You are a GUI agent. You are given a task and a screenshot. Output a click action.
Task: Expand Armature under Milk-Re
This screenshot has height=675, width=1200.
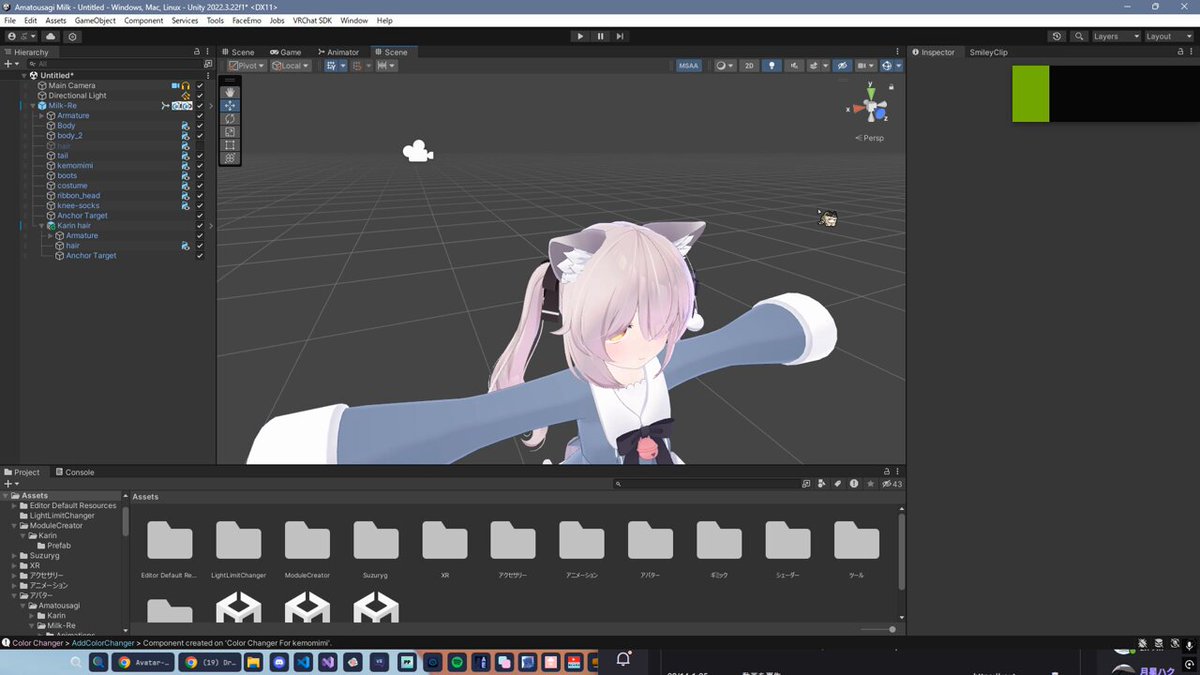[x=41, y=116]
